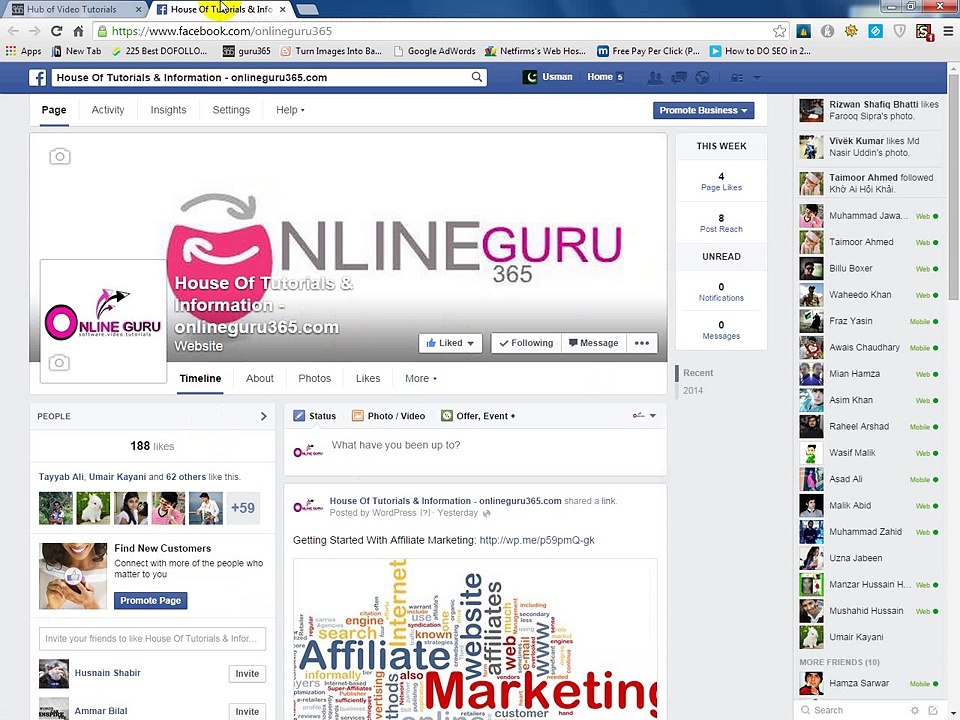Click the new message compose icon in chat

point(933,710)
